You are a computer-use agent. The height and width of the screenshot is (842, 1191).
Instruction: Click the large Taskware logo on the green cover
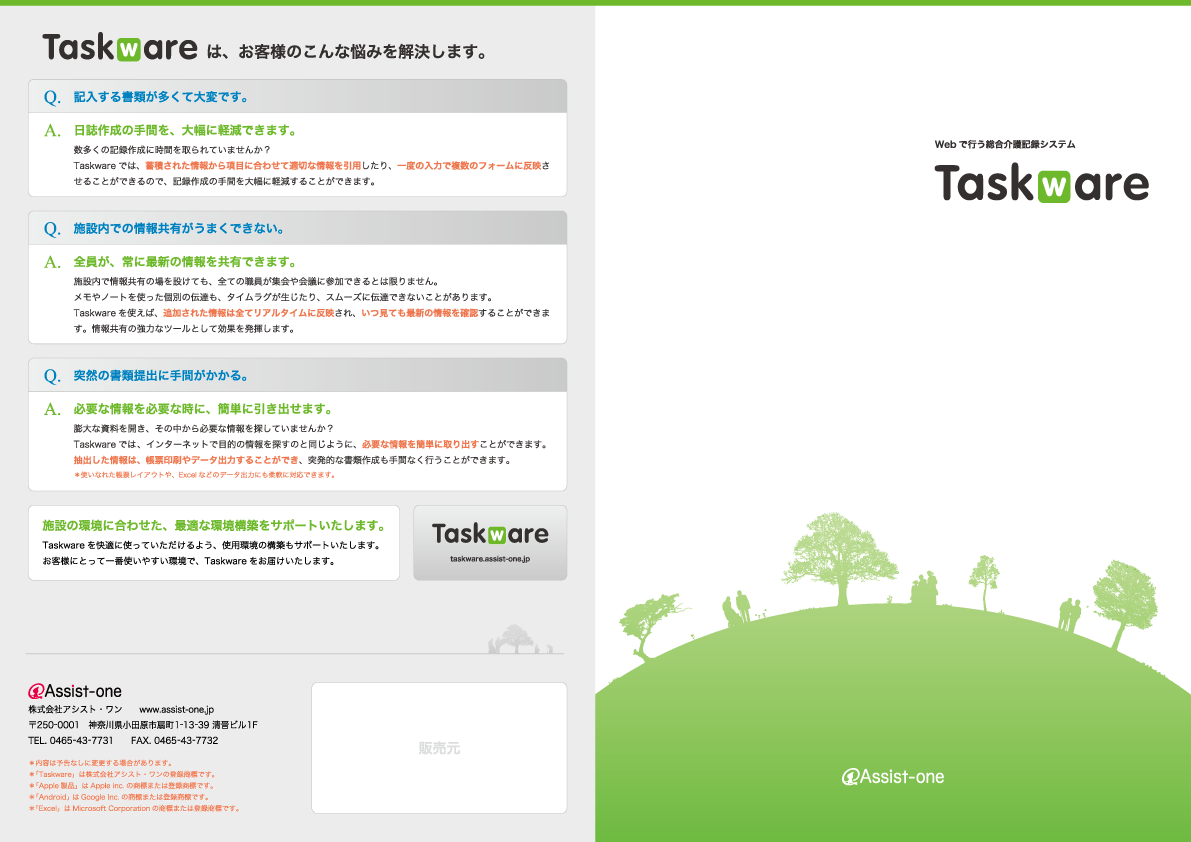click(x=1041, y=184)
